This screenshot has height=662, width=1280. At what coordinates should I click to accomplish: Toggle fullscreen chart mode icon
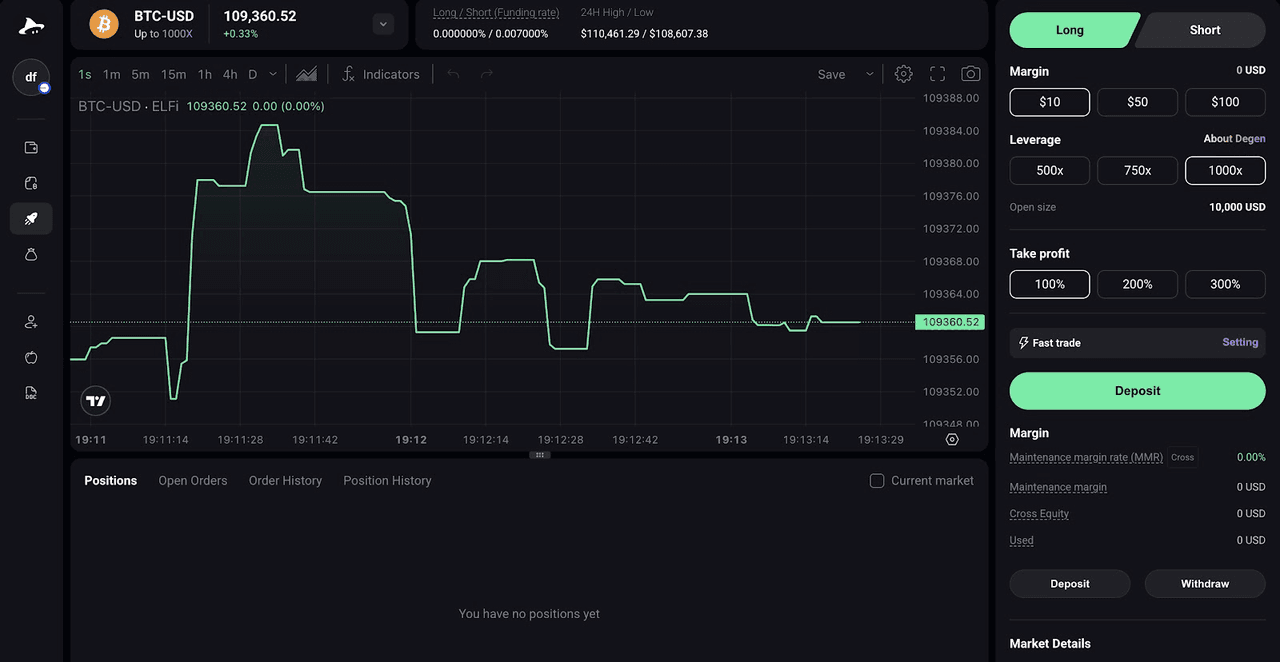938,74
